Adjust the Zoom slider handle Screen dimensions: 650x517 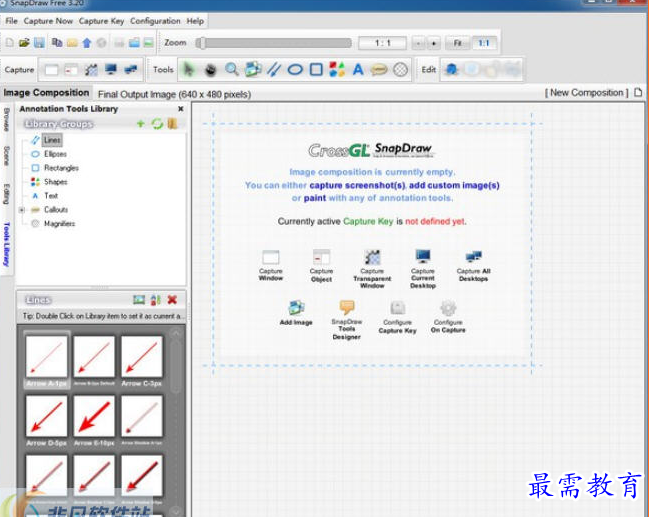201,43
